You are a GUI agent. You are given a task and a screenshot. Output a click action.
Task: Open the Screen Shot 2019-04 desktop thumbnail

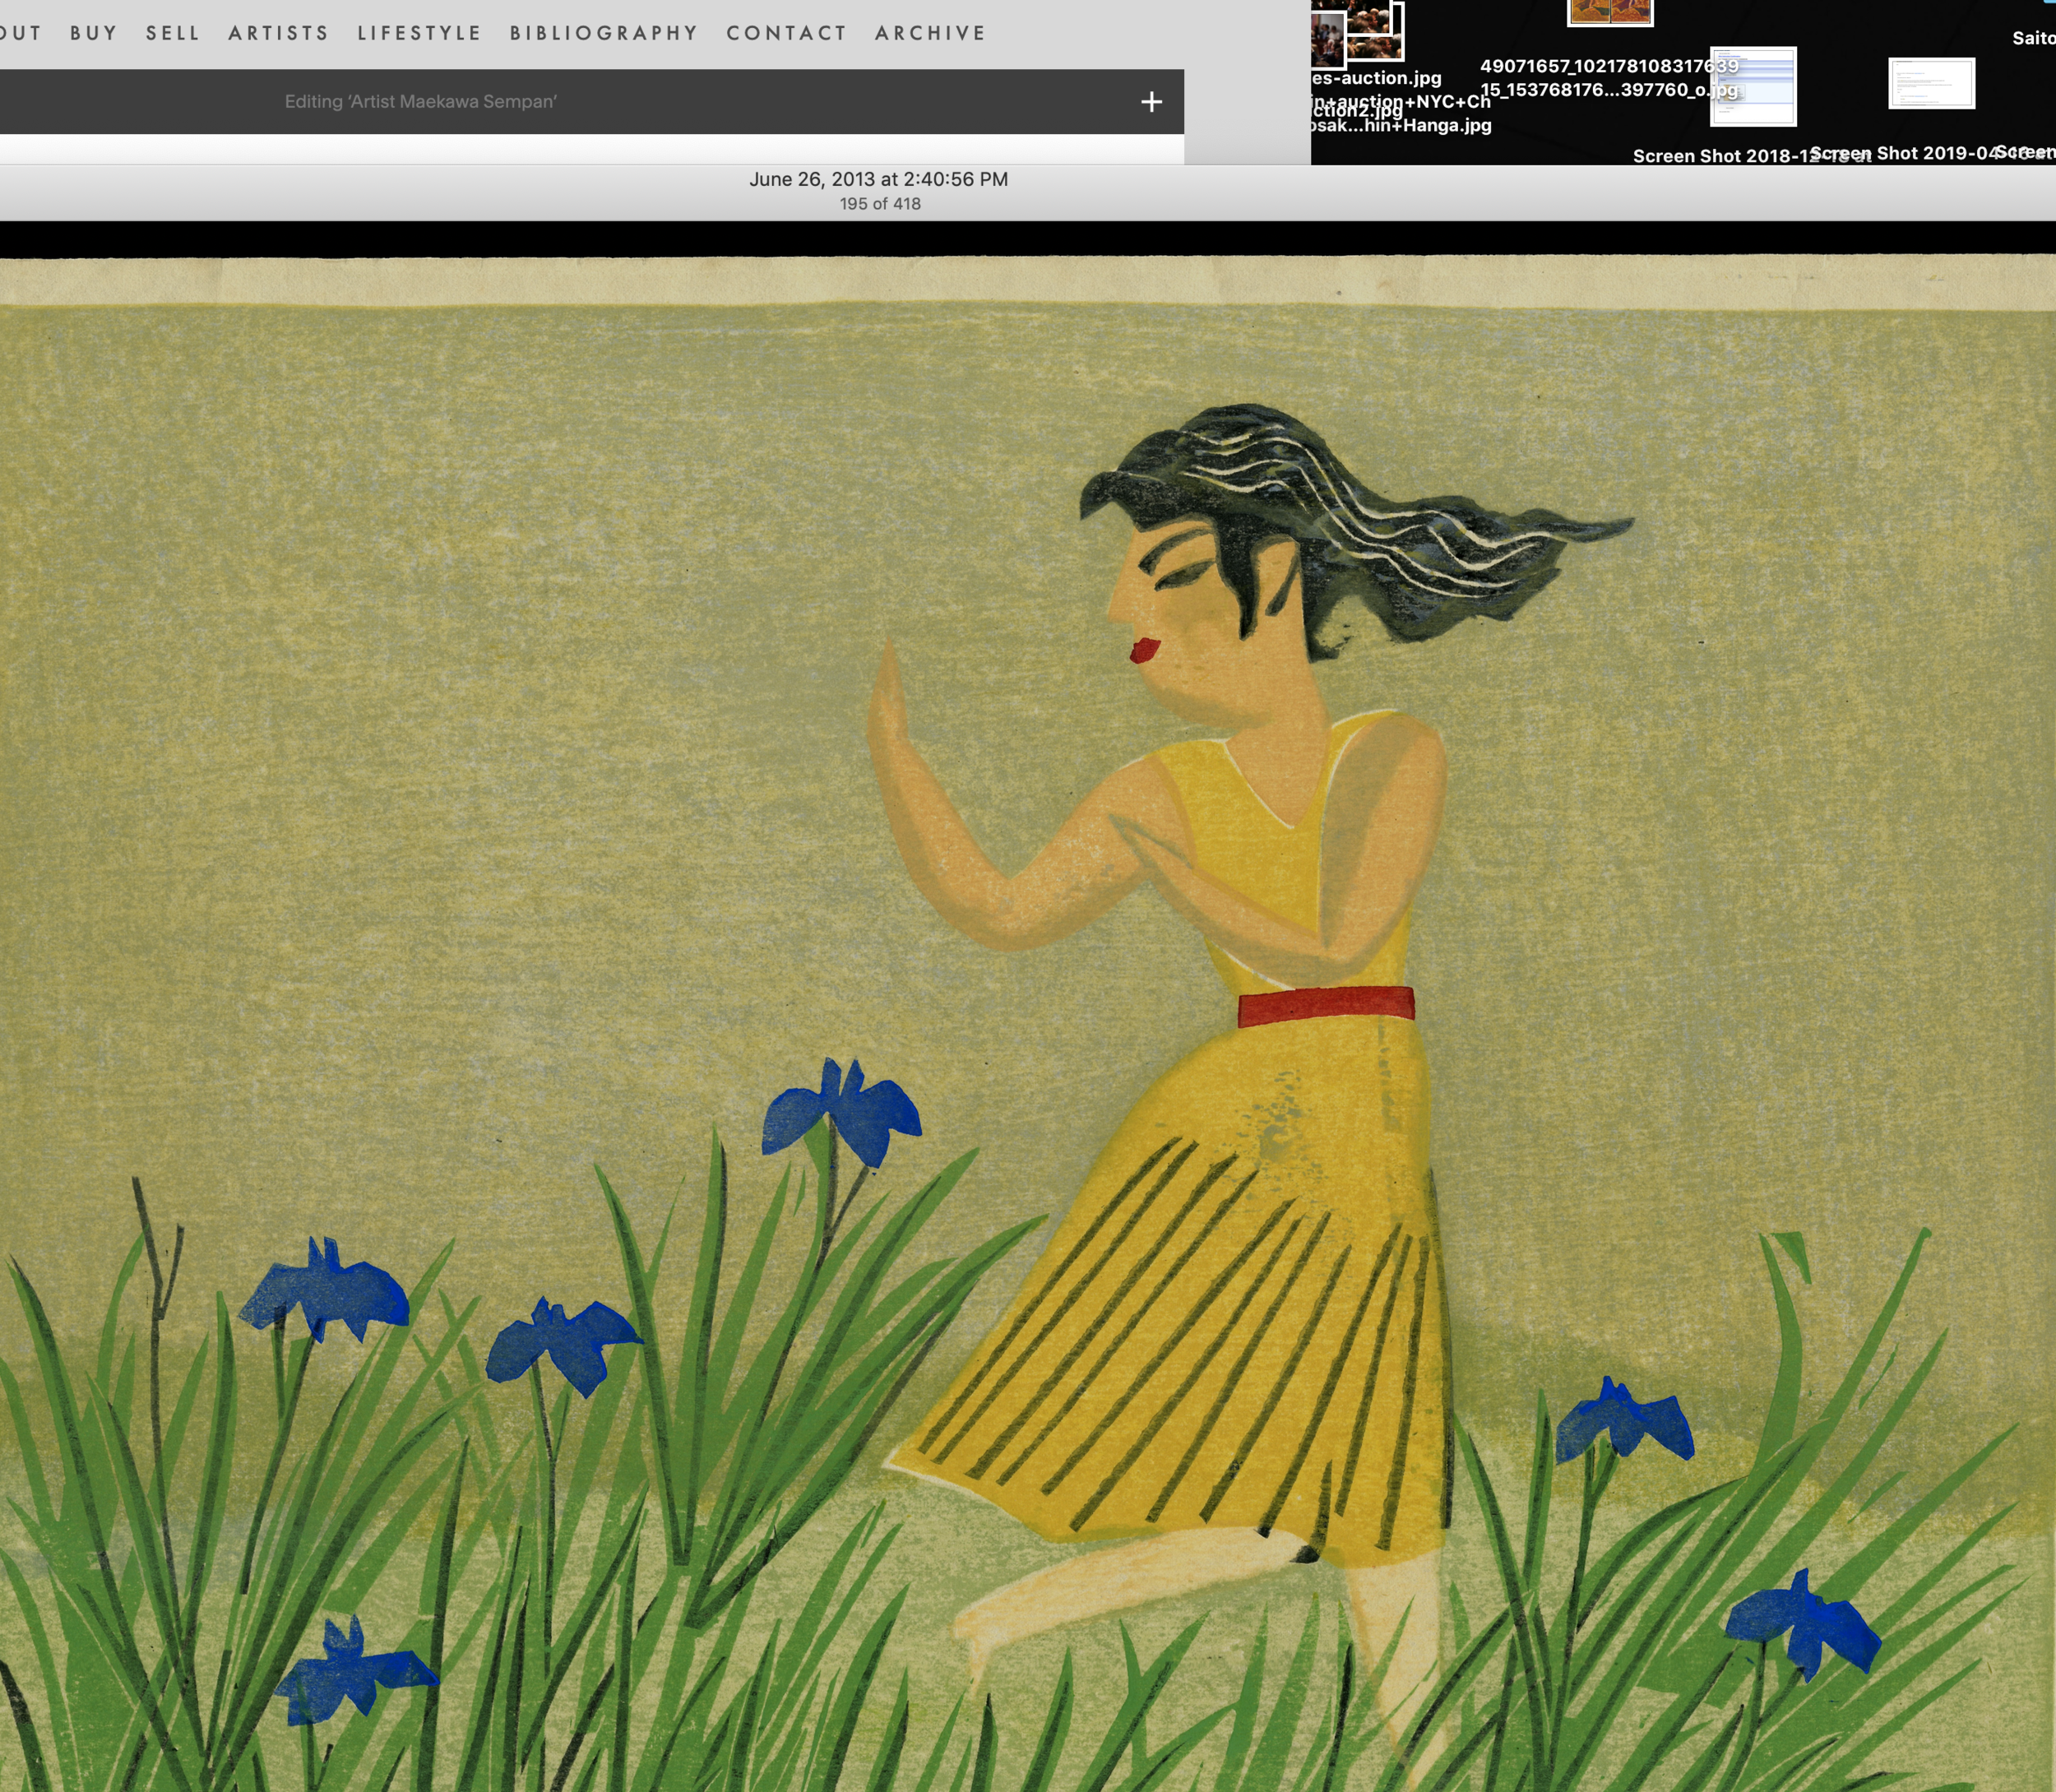[1931, 83]
